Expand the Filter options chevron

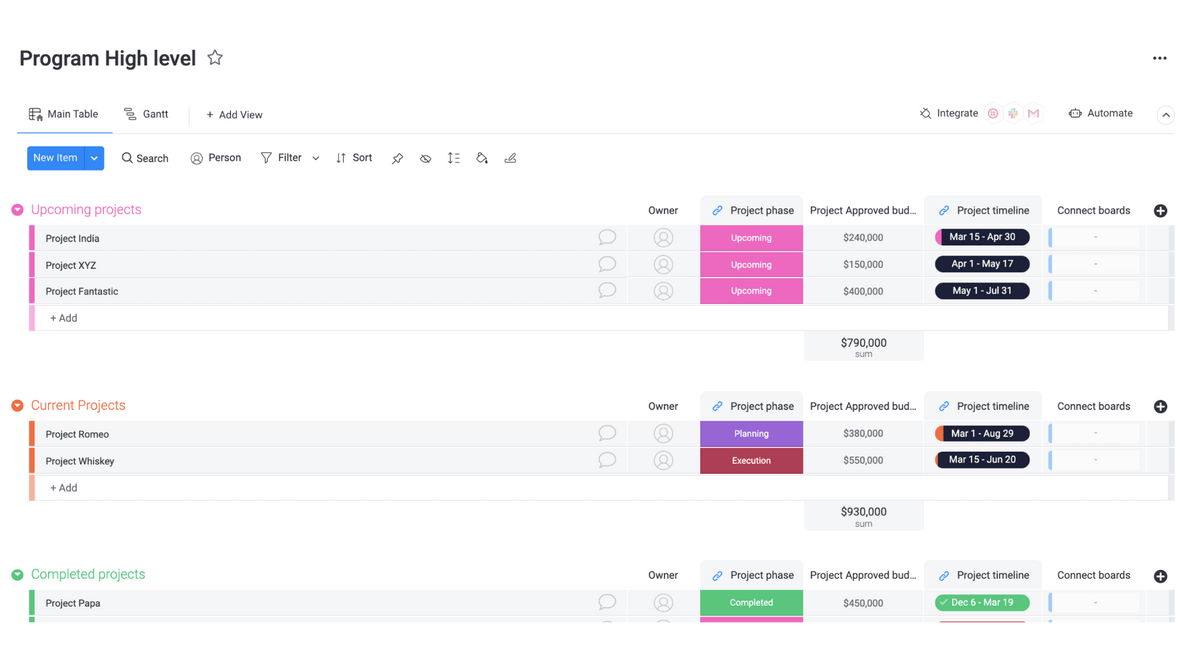(316, 159)
